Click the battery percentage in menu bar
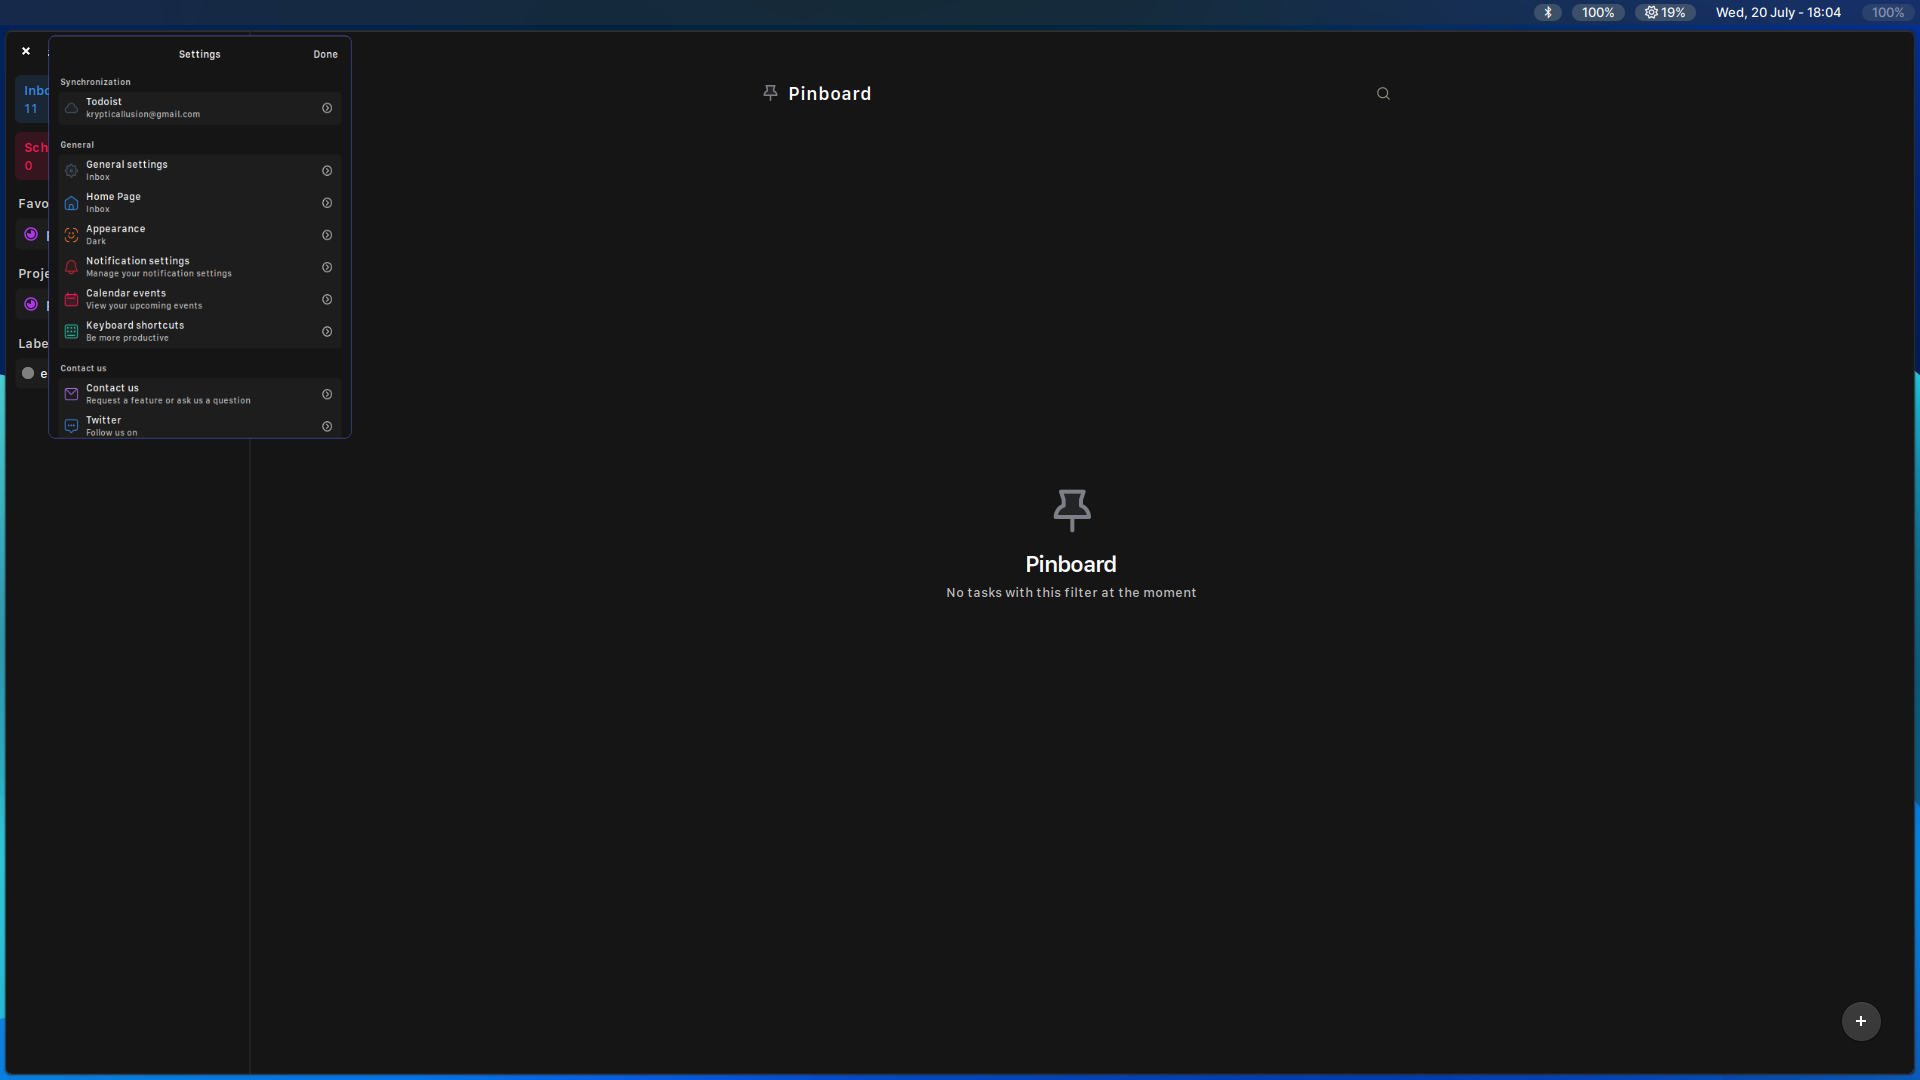 click(1597, 12)
